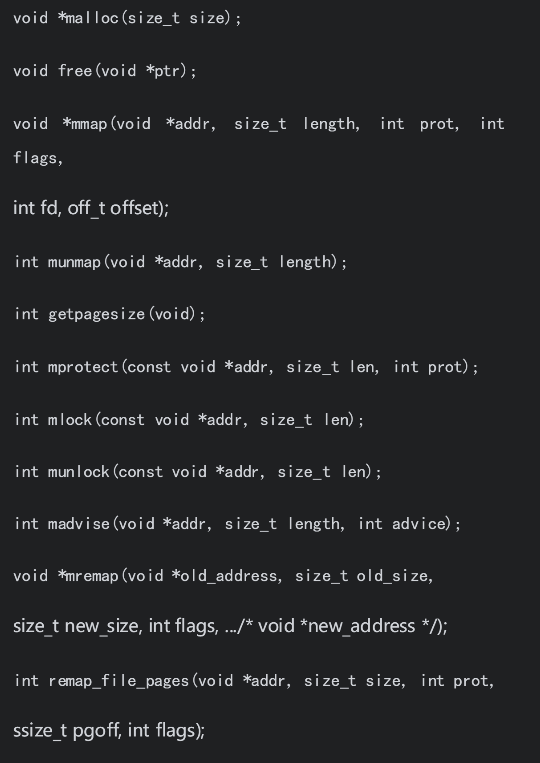Click the getpagesize(void) line

(110, 314)
